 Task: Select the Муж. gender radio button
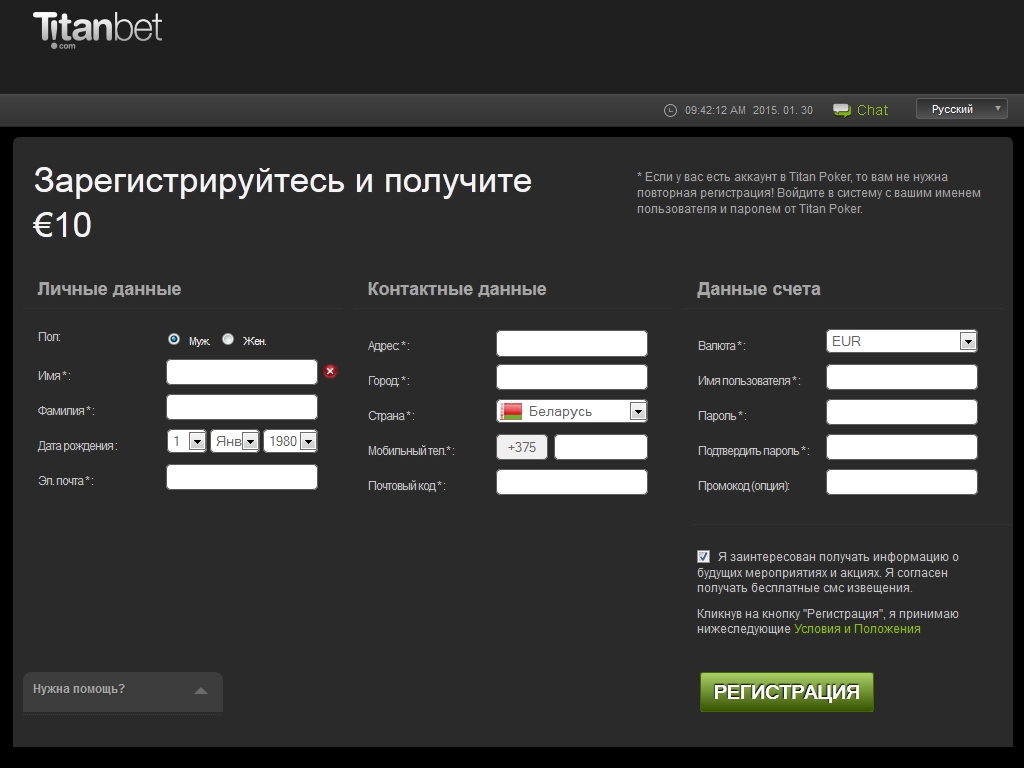[174, 339]
